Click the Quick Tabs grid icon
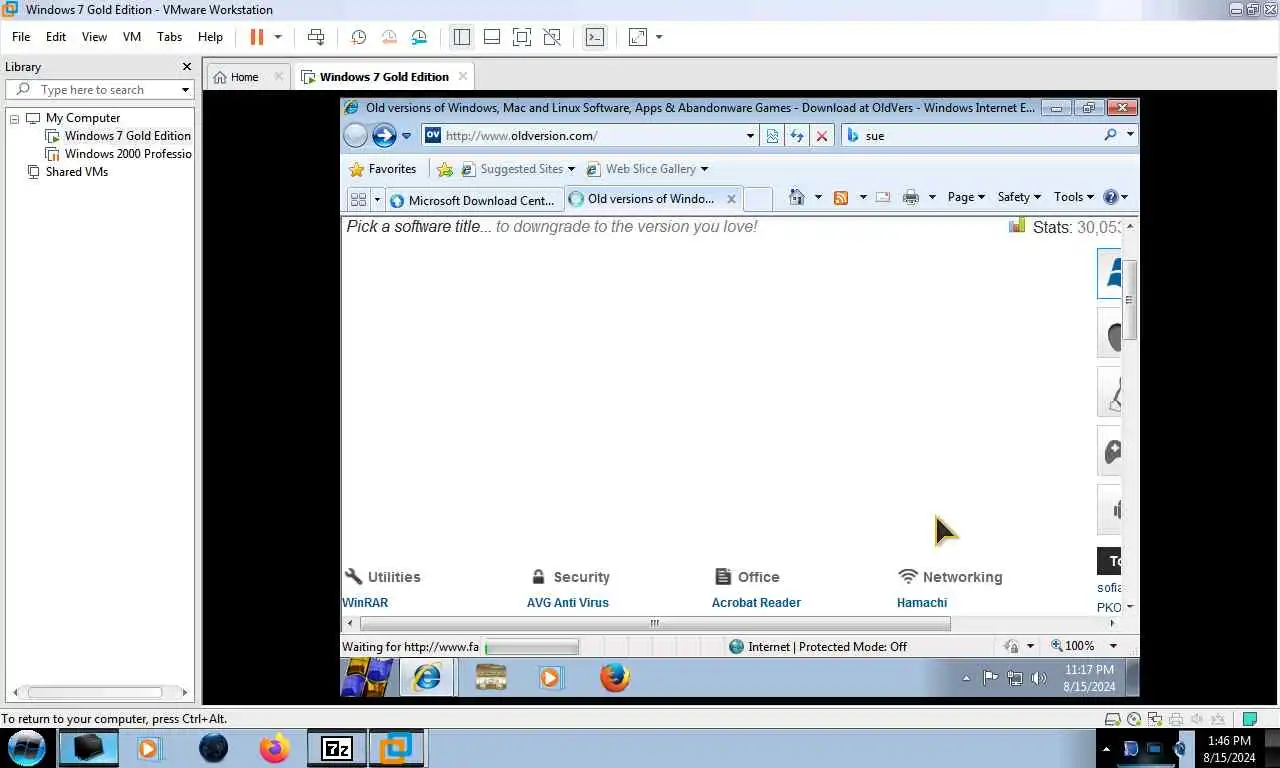This screenshot has height=768, width=1280. pos(358,200)
